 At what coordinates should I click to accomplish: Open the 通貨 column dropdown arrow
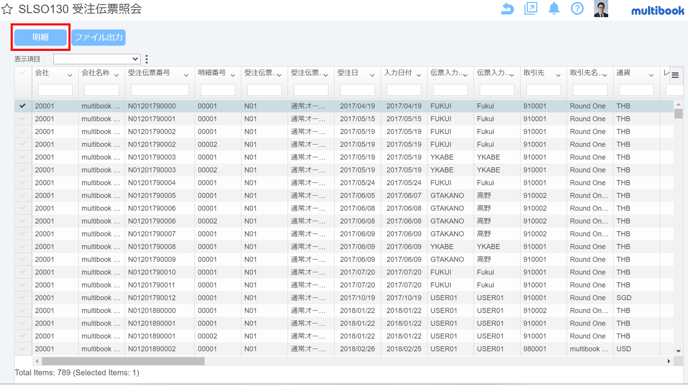(651, 76)
